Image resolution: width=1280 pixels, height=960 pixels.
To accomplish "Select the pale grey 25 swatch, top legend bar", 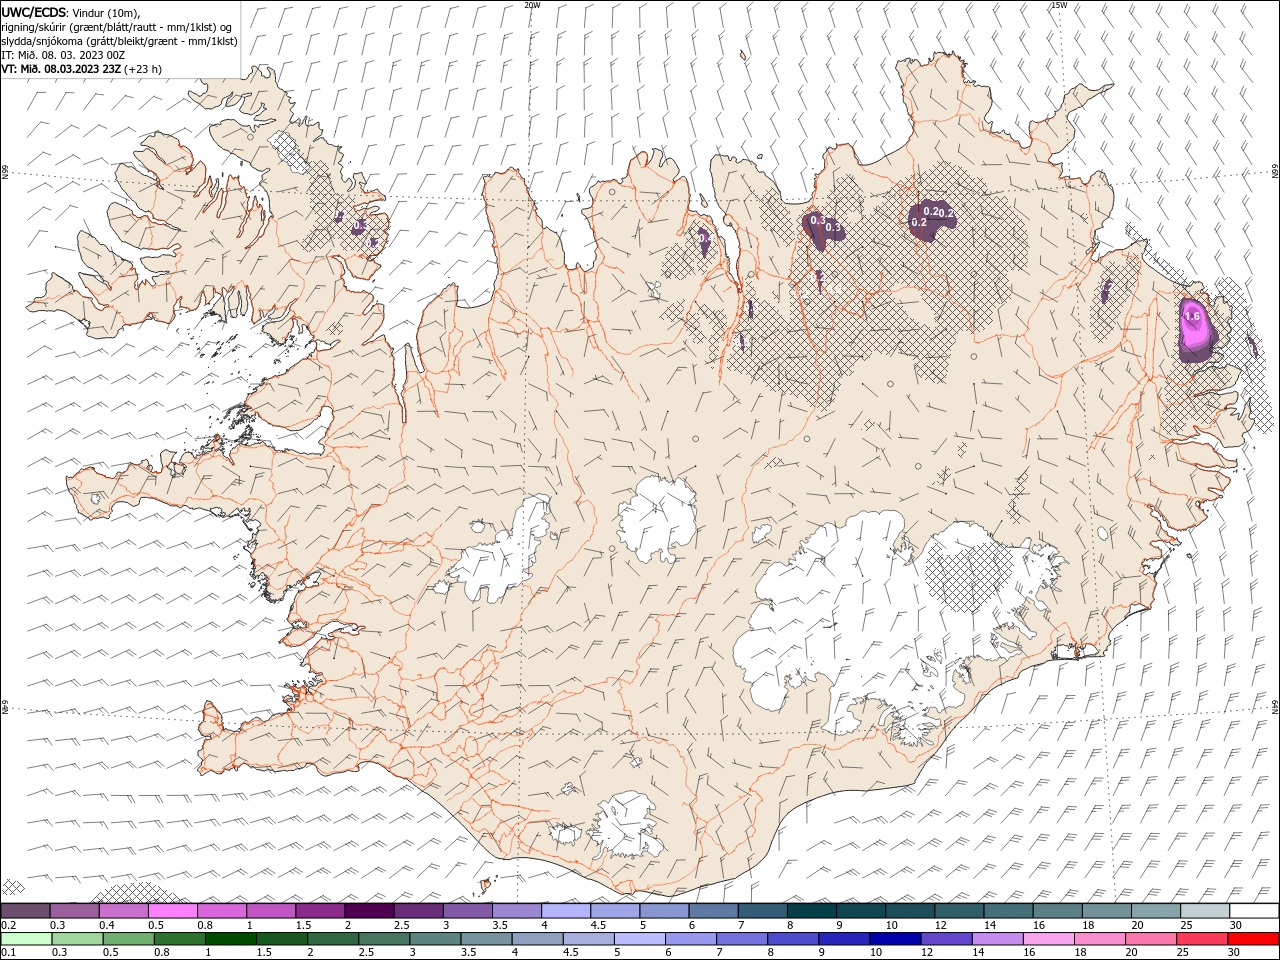I will 1204,911.
